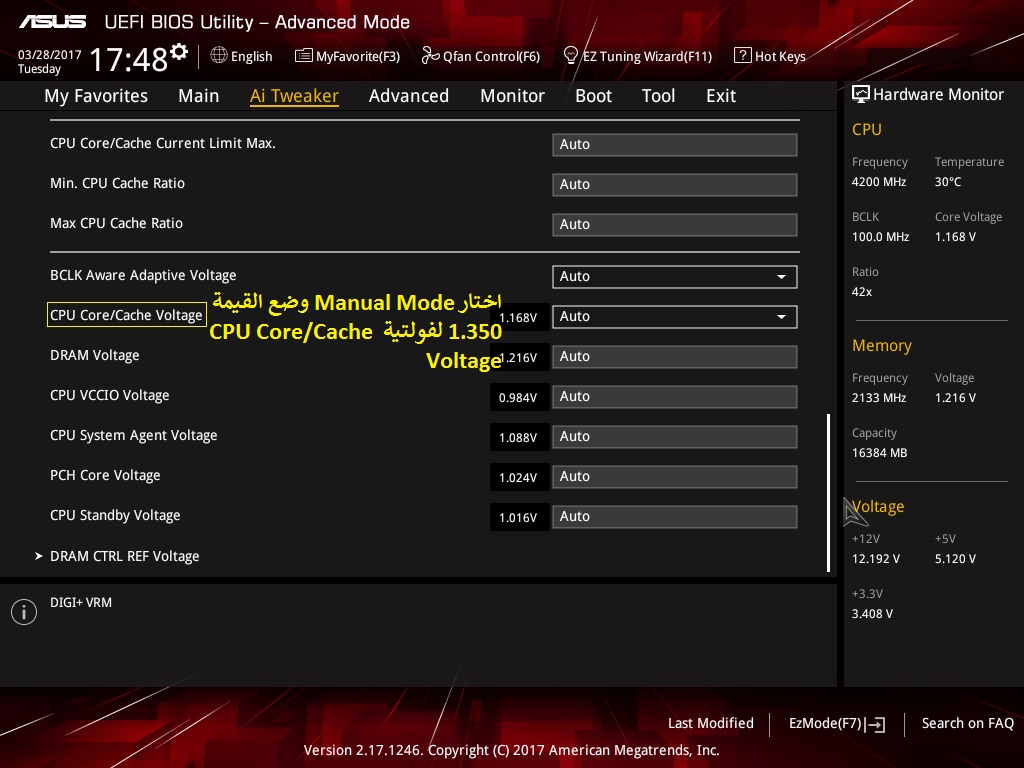Image resolution: width=1024 pixels, height=768 pixels.
Task: Start EZ Tuning Wizard(F11)
Action: tap(647, 57)
